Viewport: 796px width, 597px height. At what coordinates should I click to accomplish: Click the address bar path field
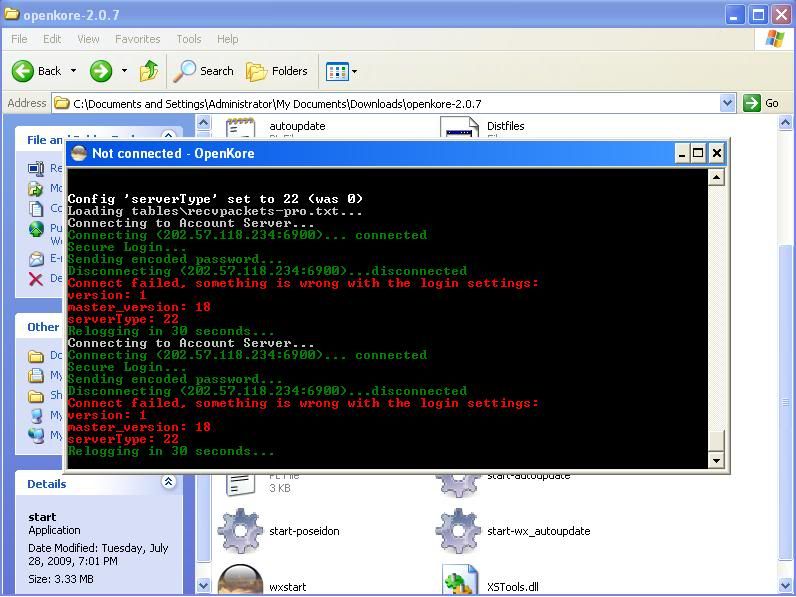coord(386,104)
